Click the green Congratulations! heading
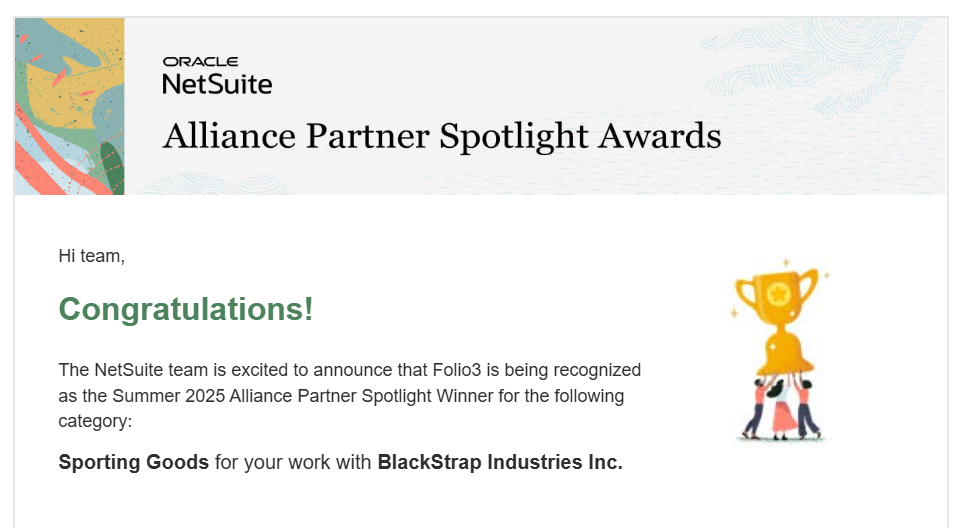Image resolution: width=969 pixels, height=528 pixels. (x=186, y=309)
